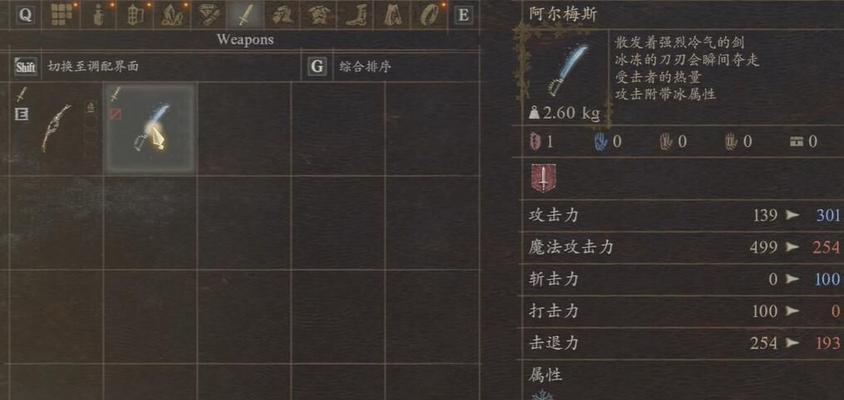844x400 pixels.
Task: Open the all-items grid category tab
Action: tap(62, 14)
